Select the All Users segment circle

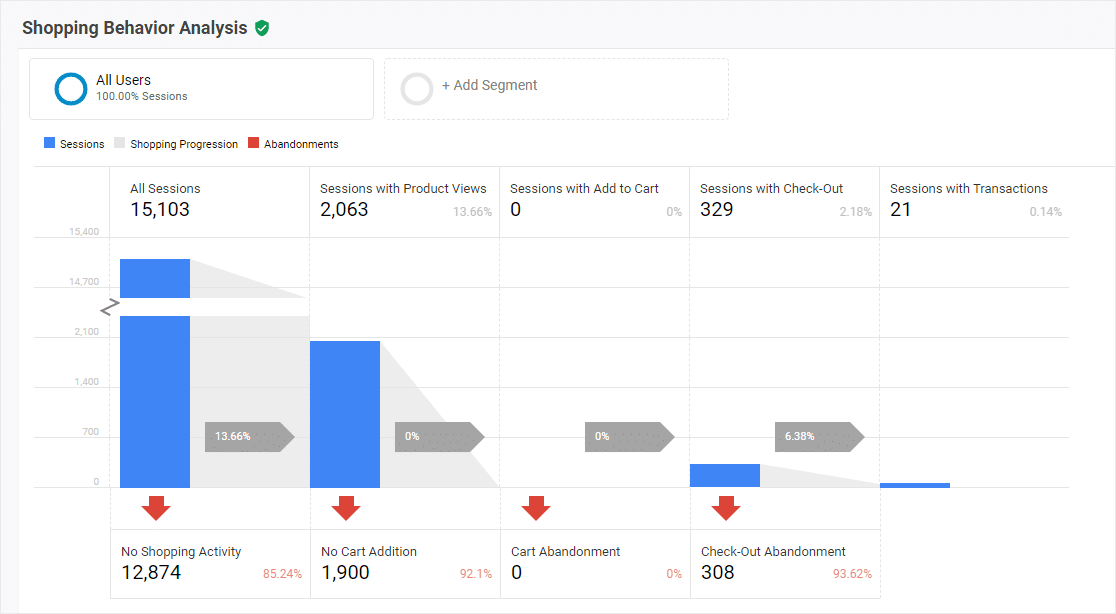pyautogui.click(x=70, y=89)
